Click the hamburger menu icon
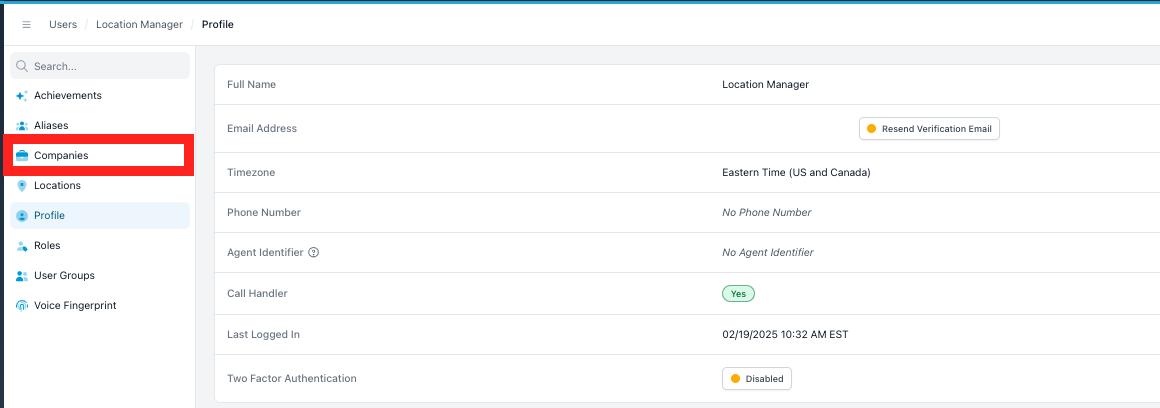Image resolution: width=1160 pixels, height=408 pixels. coord(27,24)
